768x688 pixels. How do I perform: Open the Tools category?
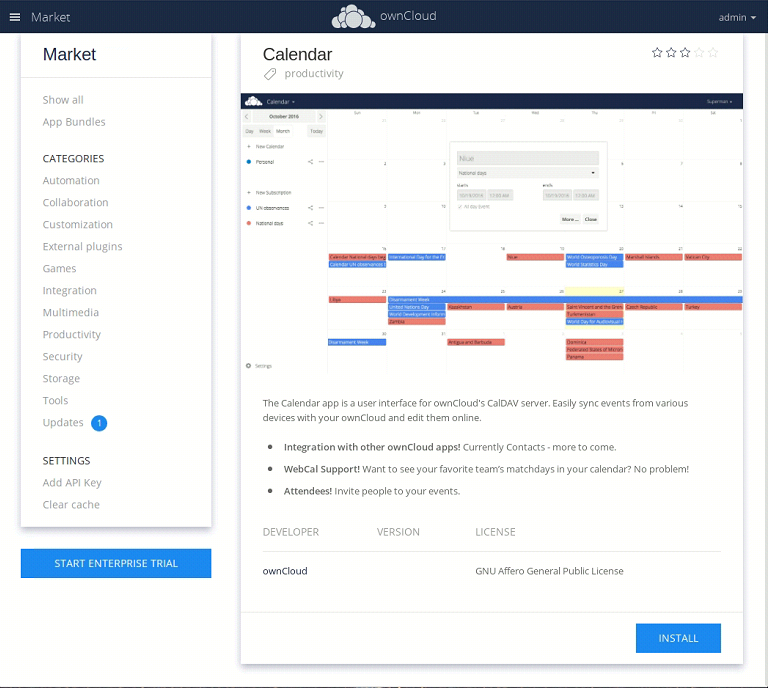pos(55,401)
